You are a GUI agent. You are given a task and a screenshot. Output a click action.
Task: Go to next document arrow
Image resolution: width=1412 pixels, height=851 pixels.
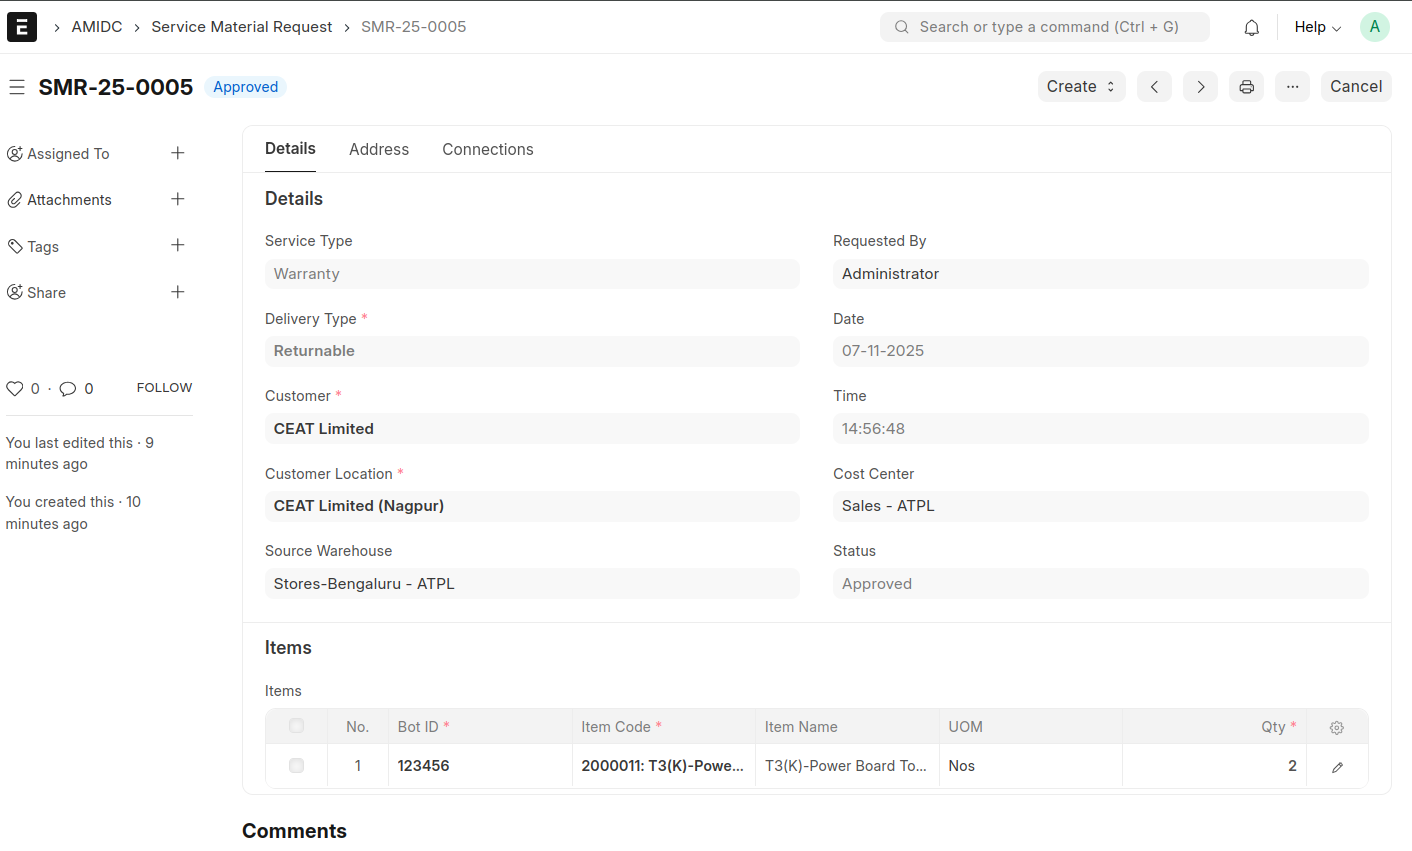(1200, 87)
